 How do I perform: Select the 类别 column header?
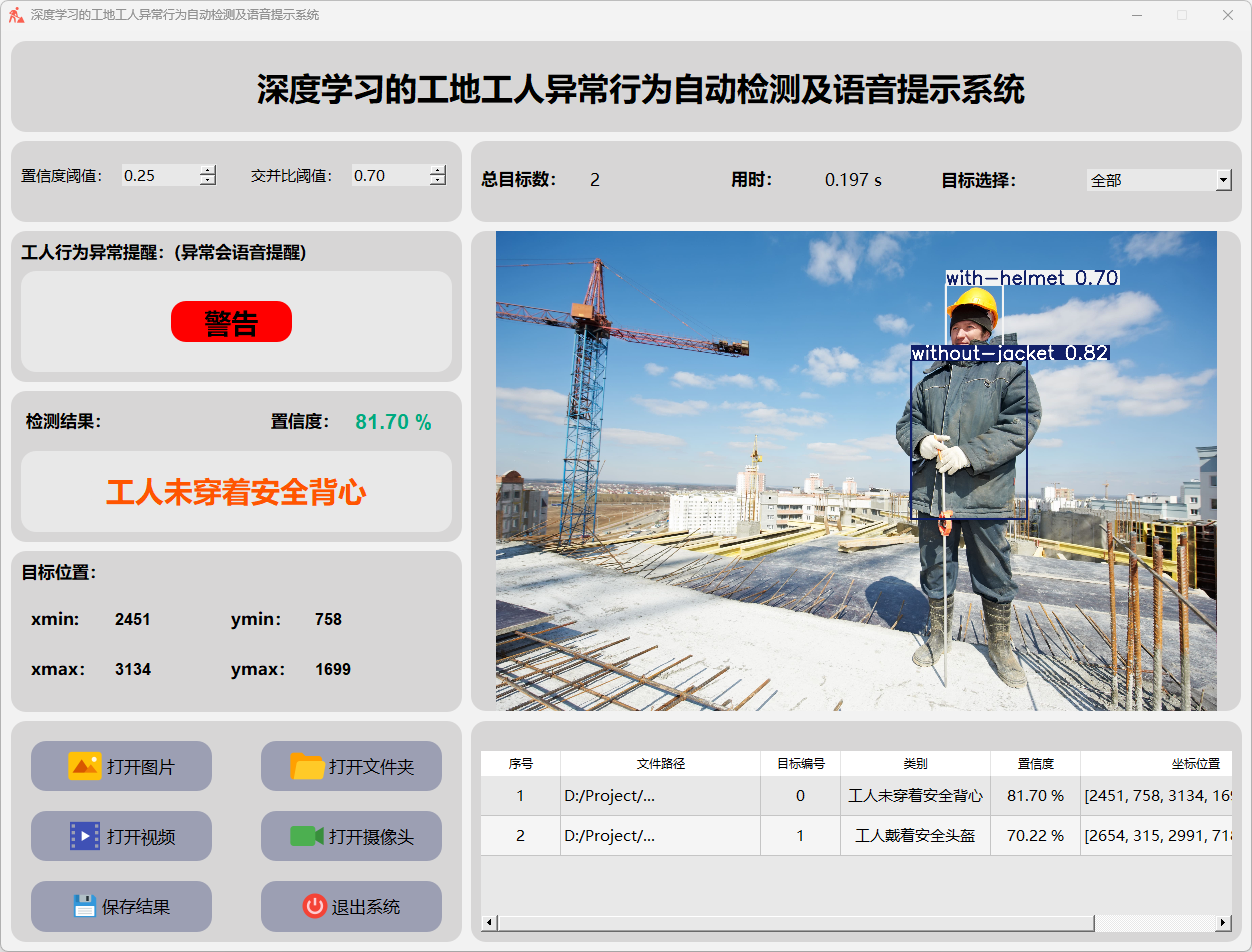pyautogui.click(x=915, y=763)
